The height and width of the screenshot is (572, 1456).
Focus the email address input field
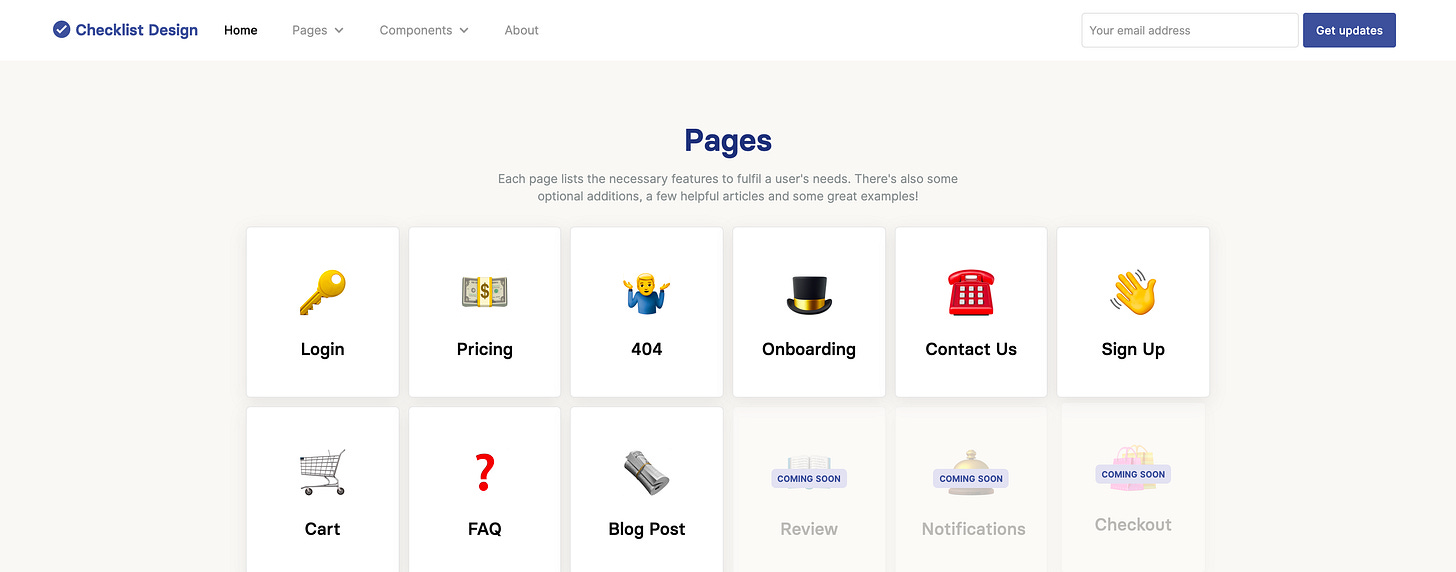coord(1190,30)
